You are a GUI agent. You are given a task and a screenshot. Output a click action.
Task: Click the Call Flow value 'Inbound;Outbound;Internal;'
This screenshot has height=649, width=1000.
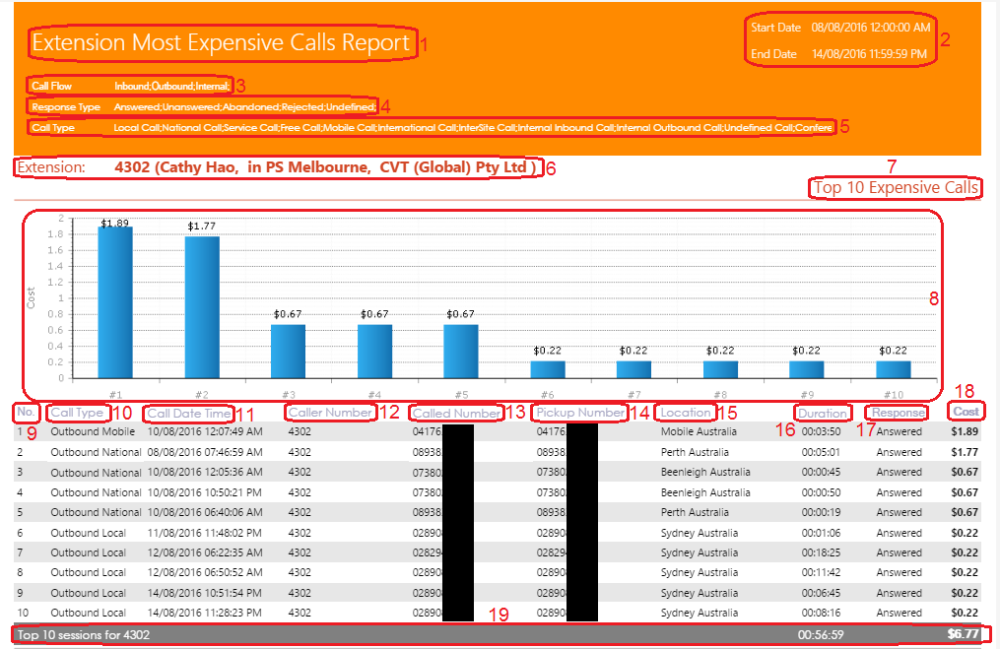172,86
